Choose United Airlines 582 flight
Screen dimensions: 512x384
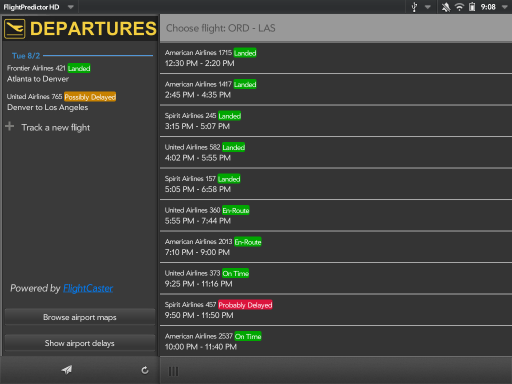coord(336,152)
